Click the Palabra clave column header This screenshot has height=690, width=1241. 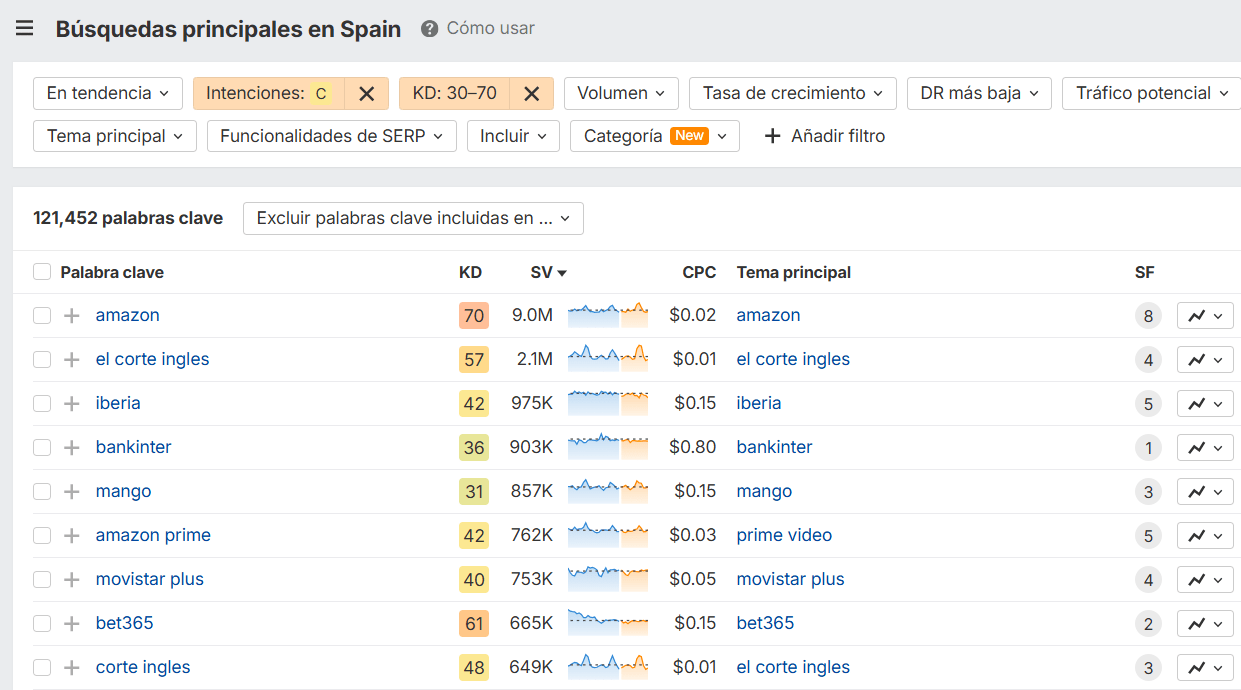[x=112, y=272]
